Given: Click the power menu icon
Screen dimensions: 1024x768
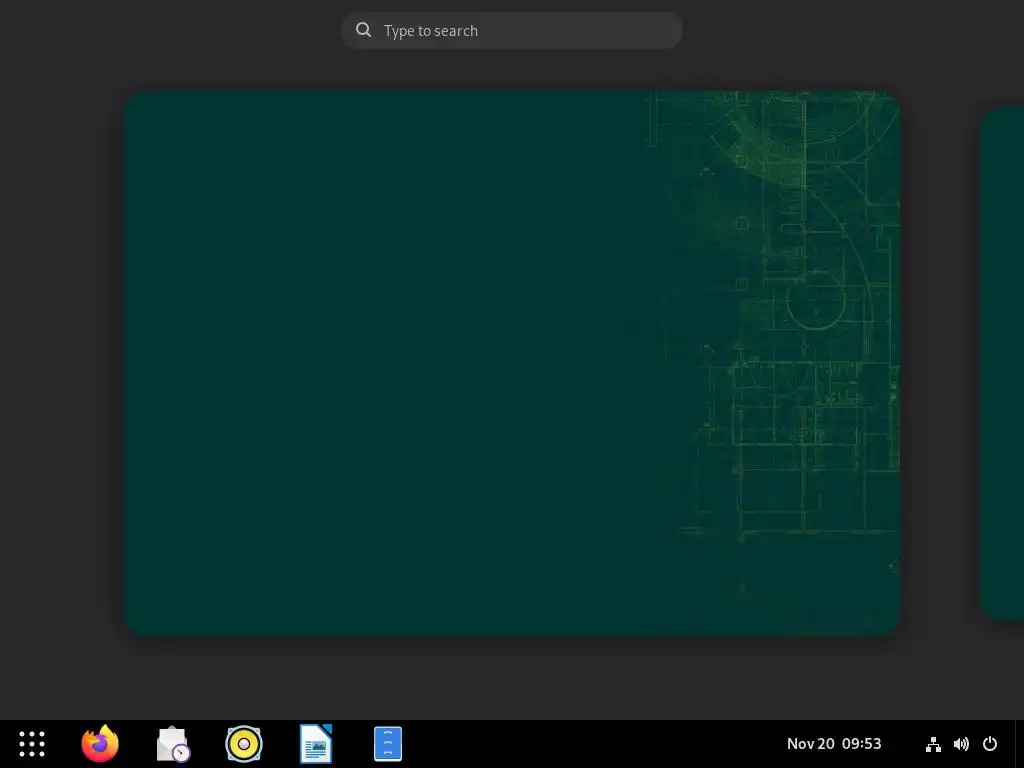Looking at the screenshot, I should coord(990,744).
